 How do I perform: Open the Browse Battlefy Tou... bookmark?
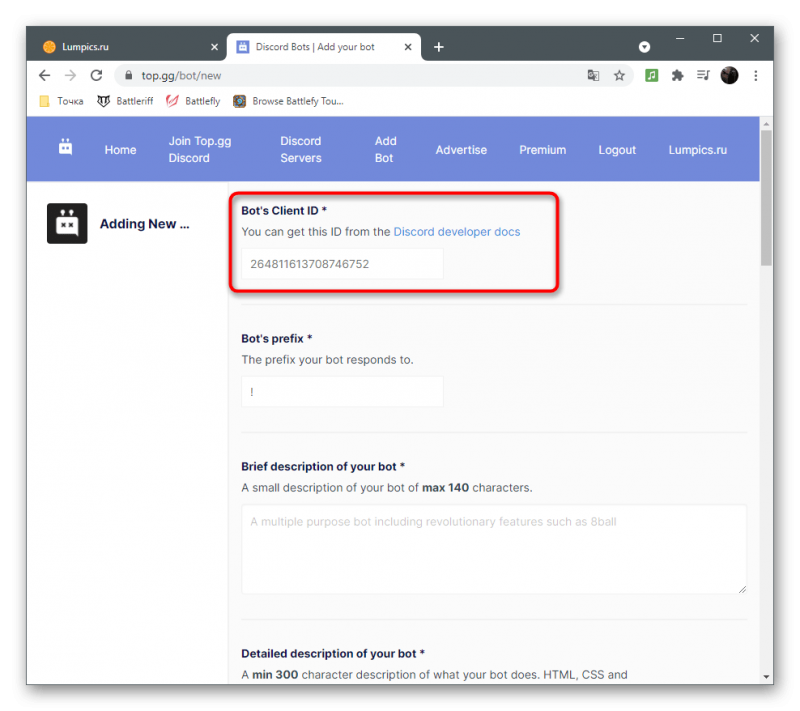(x=288, y=101)
